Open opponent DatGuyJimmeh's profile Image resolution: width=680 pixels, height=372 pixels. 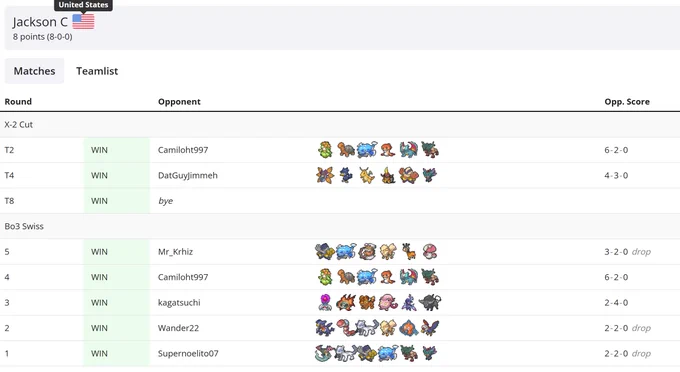(x=188, y=176)
